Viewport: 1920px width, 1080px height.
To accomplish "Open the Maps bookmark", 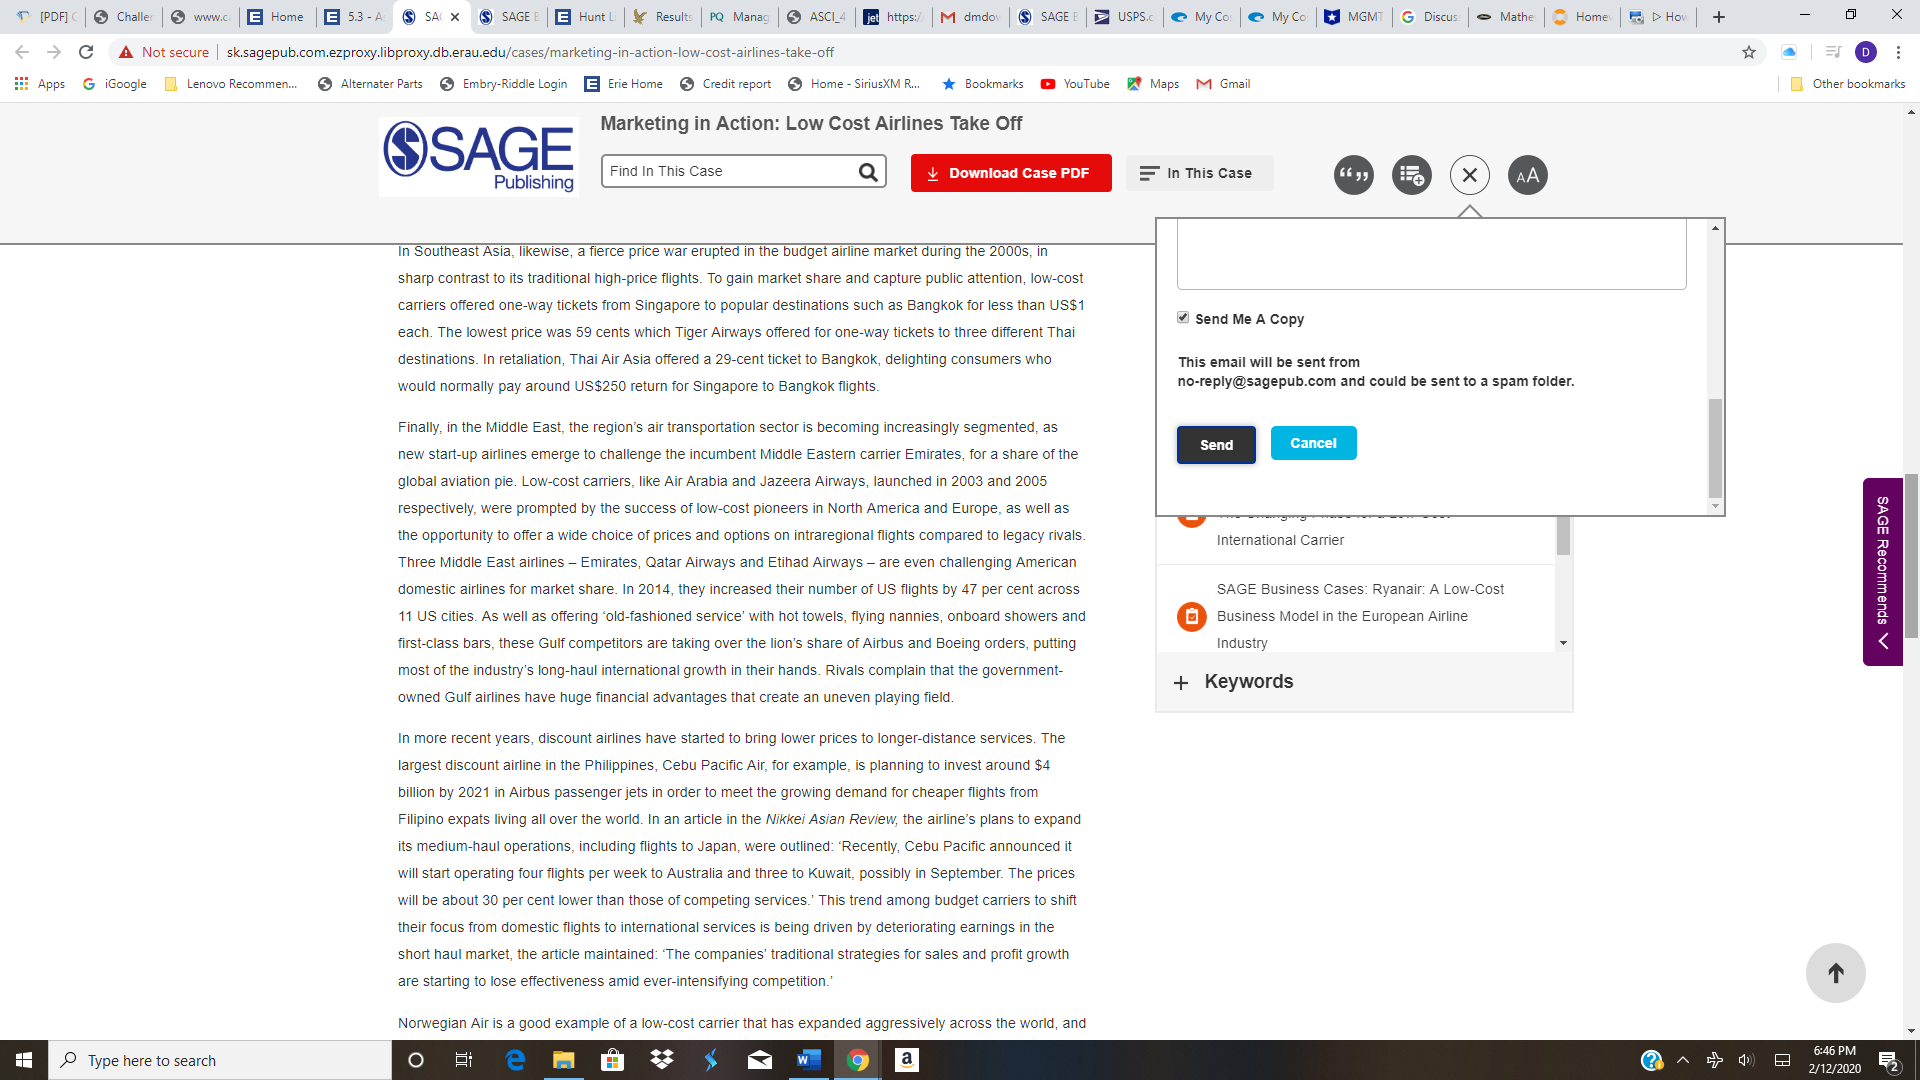I will (1153, 84).
